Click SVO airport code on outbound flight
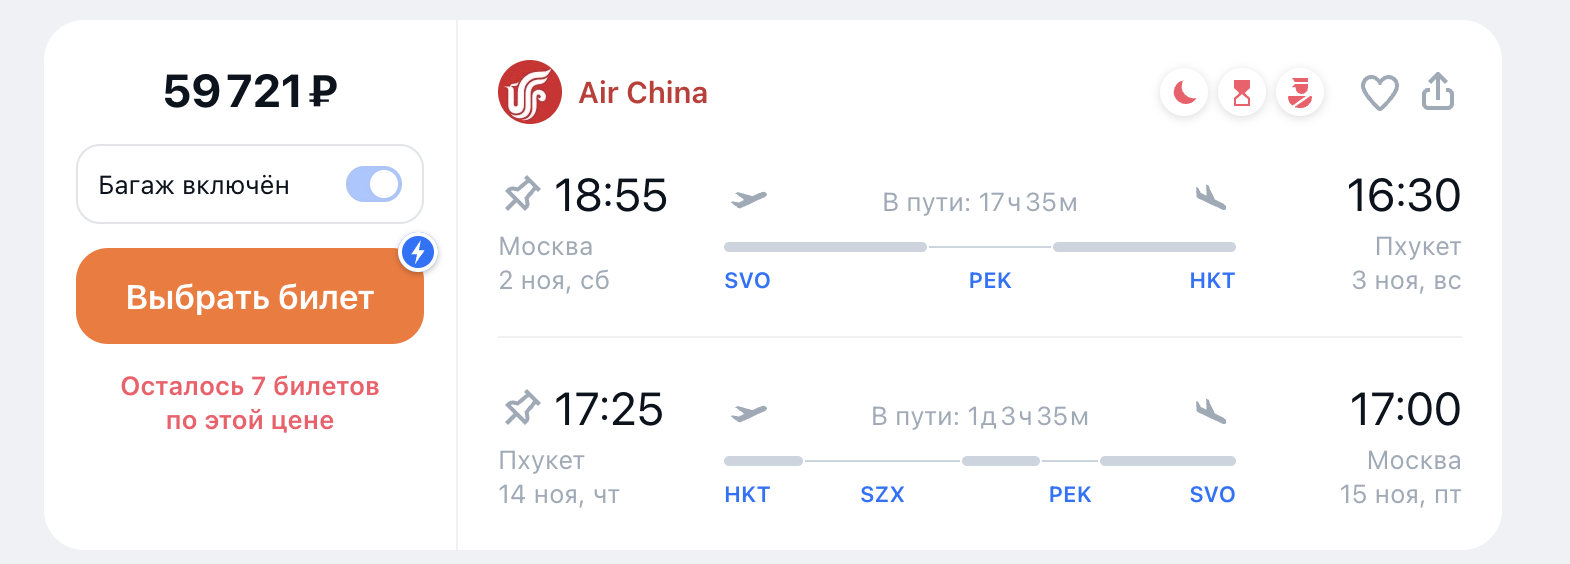The height and width of the screenshot is (564, 1570). [747, 281]
